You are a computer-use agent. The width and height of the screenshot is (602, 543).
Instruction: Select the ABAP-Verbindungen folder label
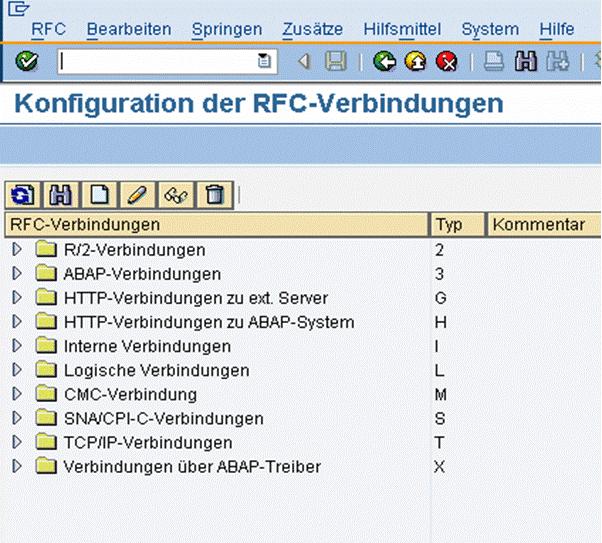(142, 274)
